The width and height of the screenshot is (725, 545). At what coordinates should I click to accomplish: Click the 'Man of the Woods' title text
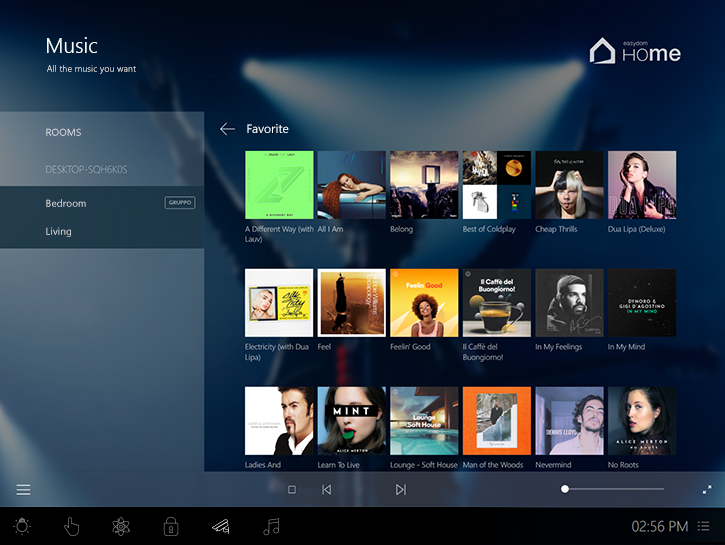[493, 465]
